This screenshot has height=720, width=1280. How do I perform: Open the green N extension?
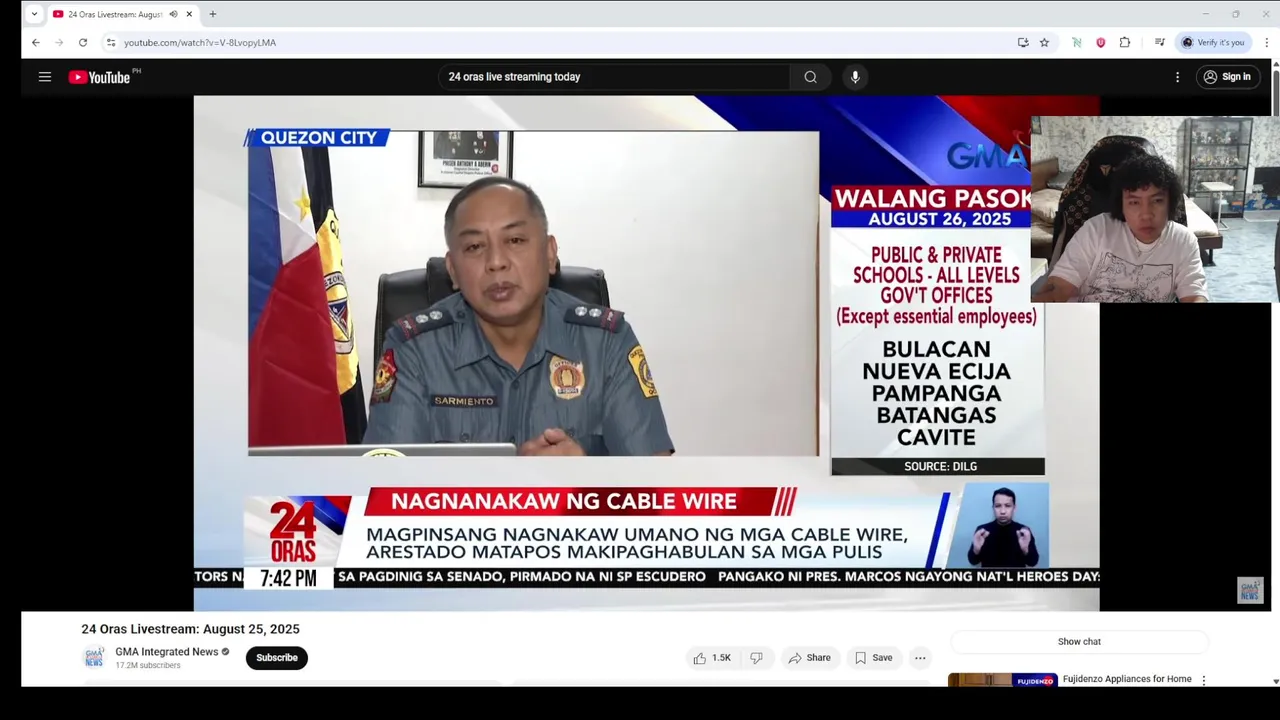coord(1076,42)
